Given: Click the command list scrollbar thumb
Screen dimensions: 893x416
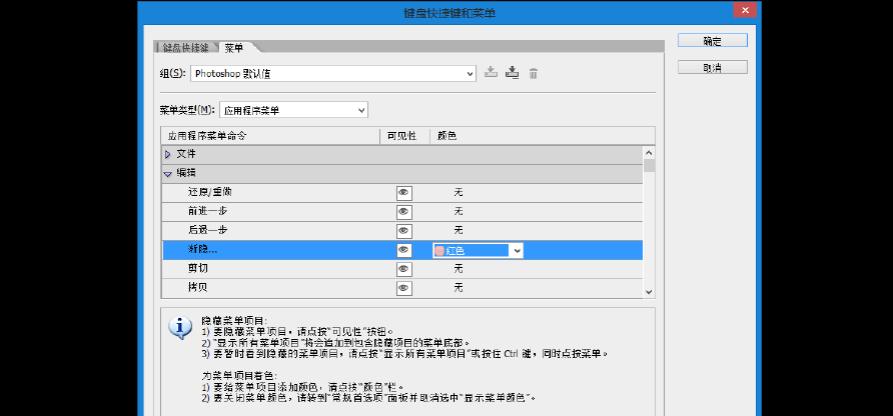Looking at the screenshot, I should (x=649, y=166).
